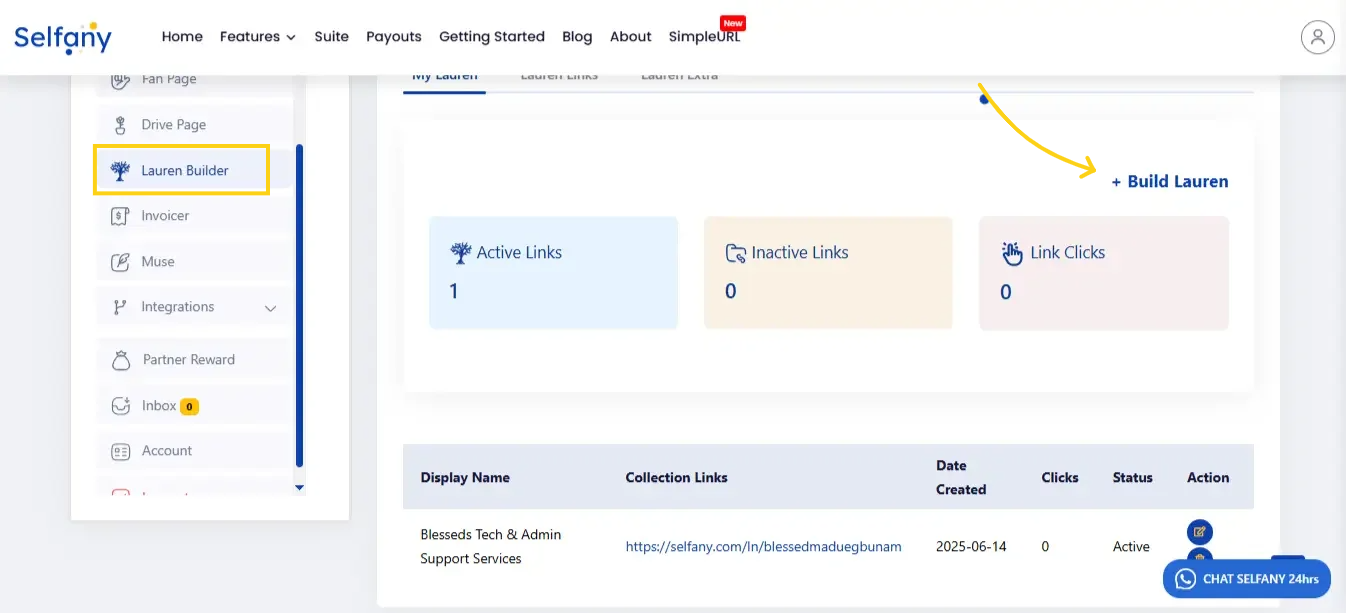Click the Active Links stat card

[553, 273]
